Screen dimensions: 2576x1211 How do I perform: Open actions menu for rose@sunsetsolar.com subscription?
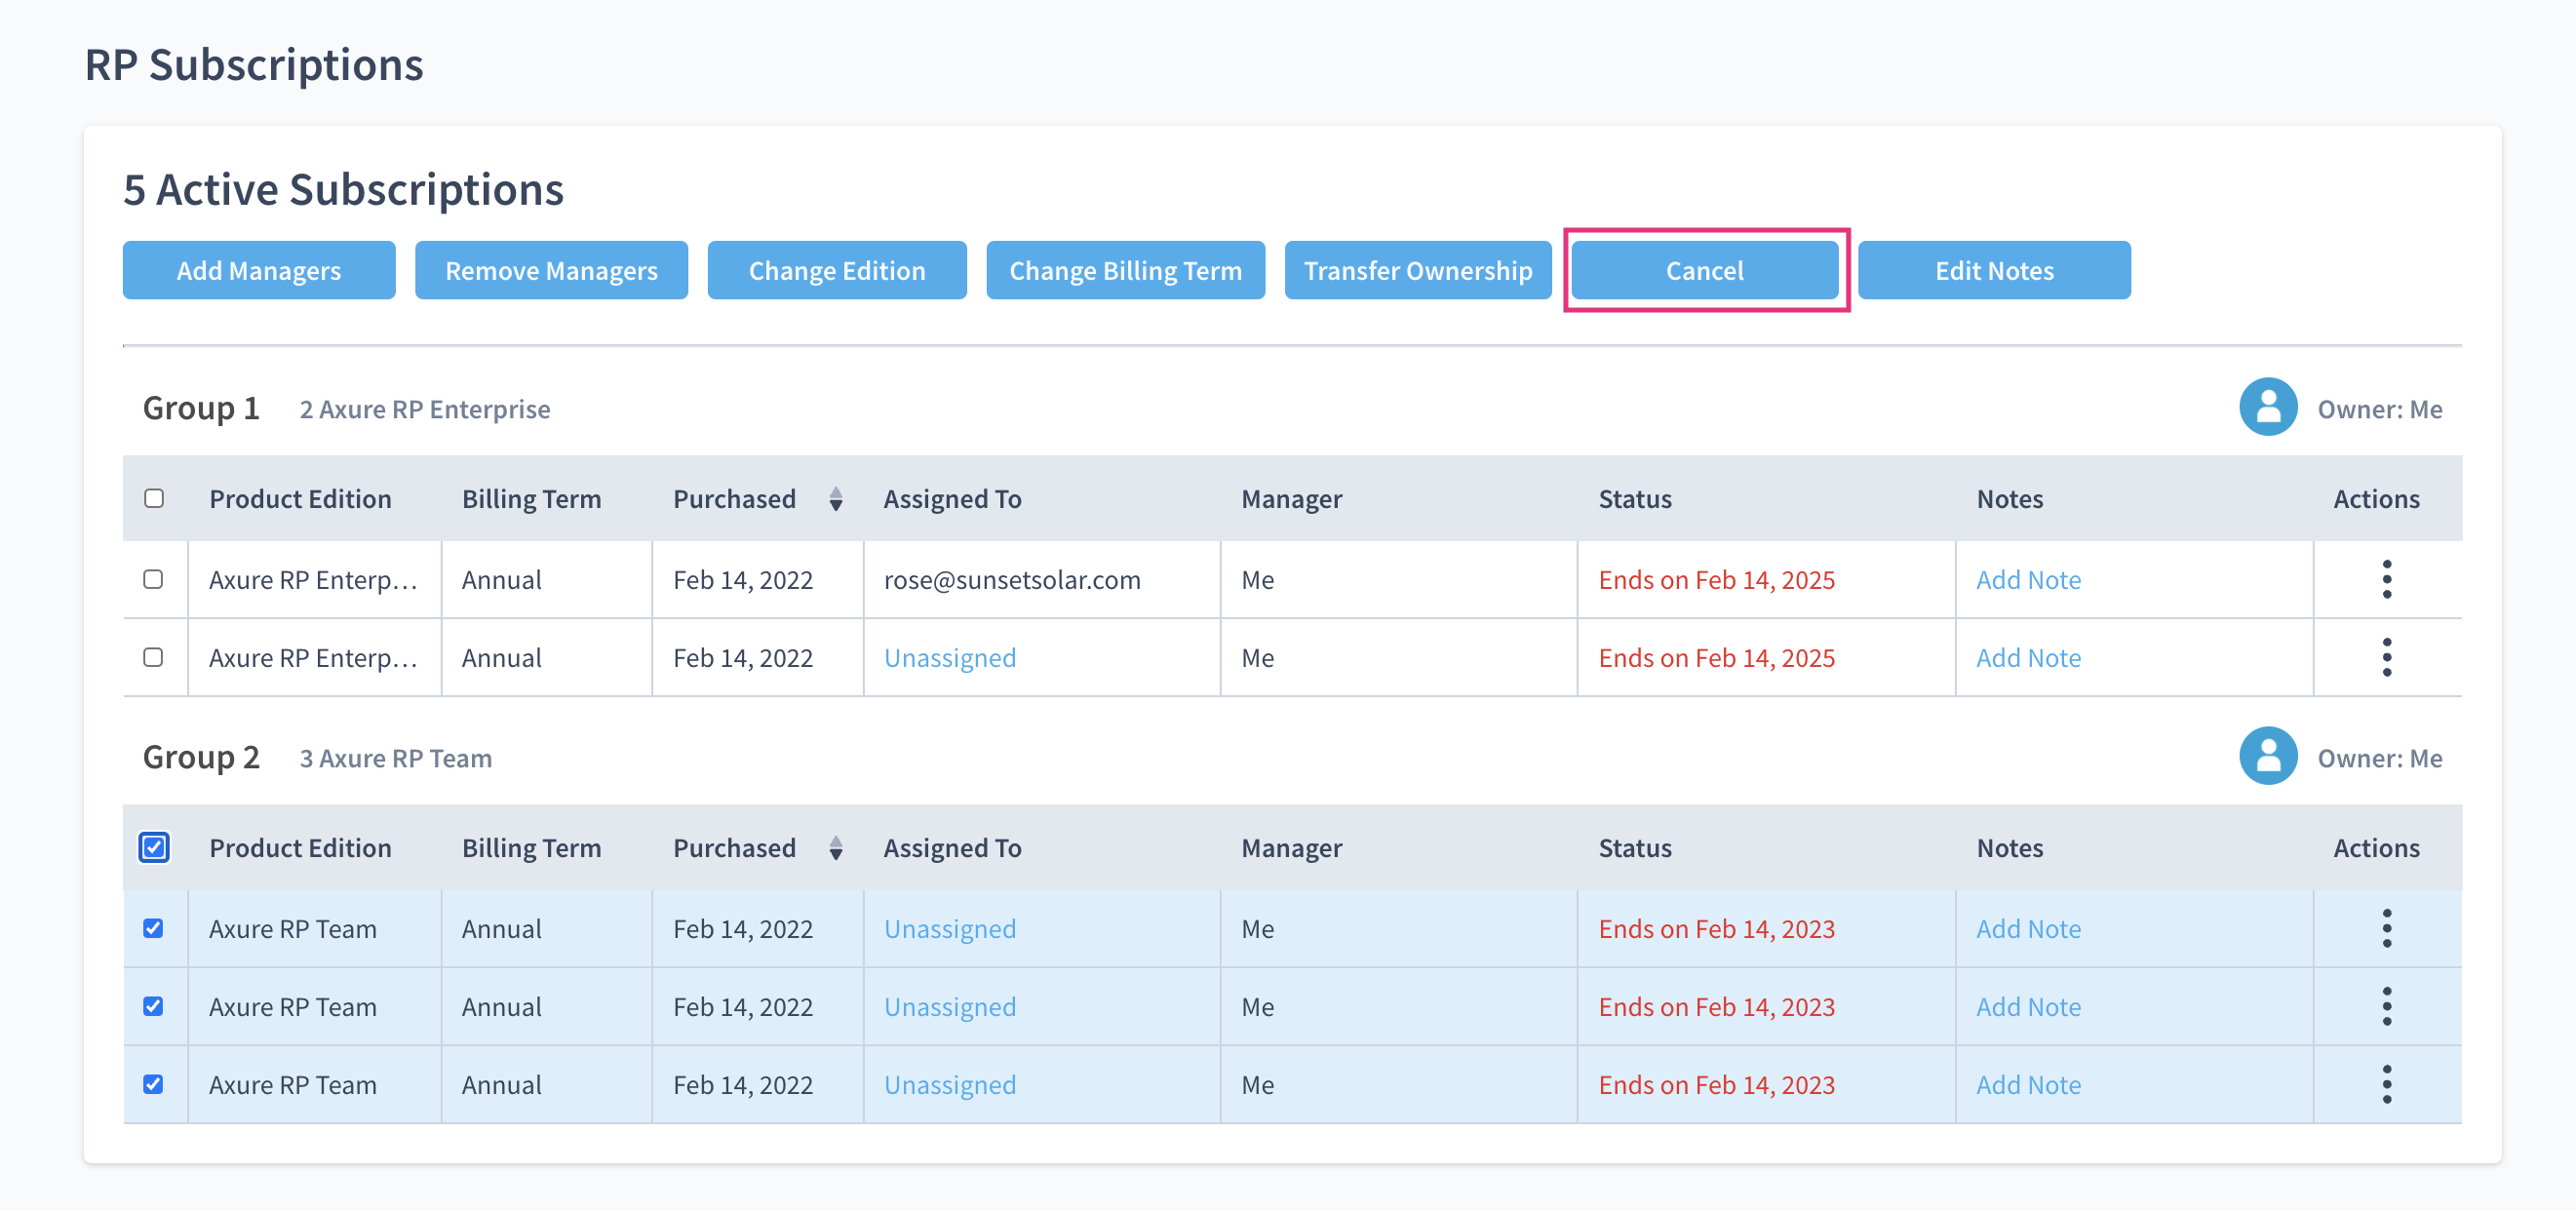2386,579
